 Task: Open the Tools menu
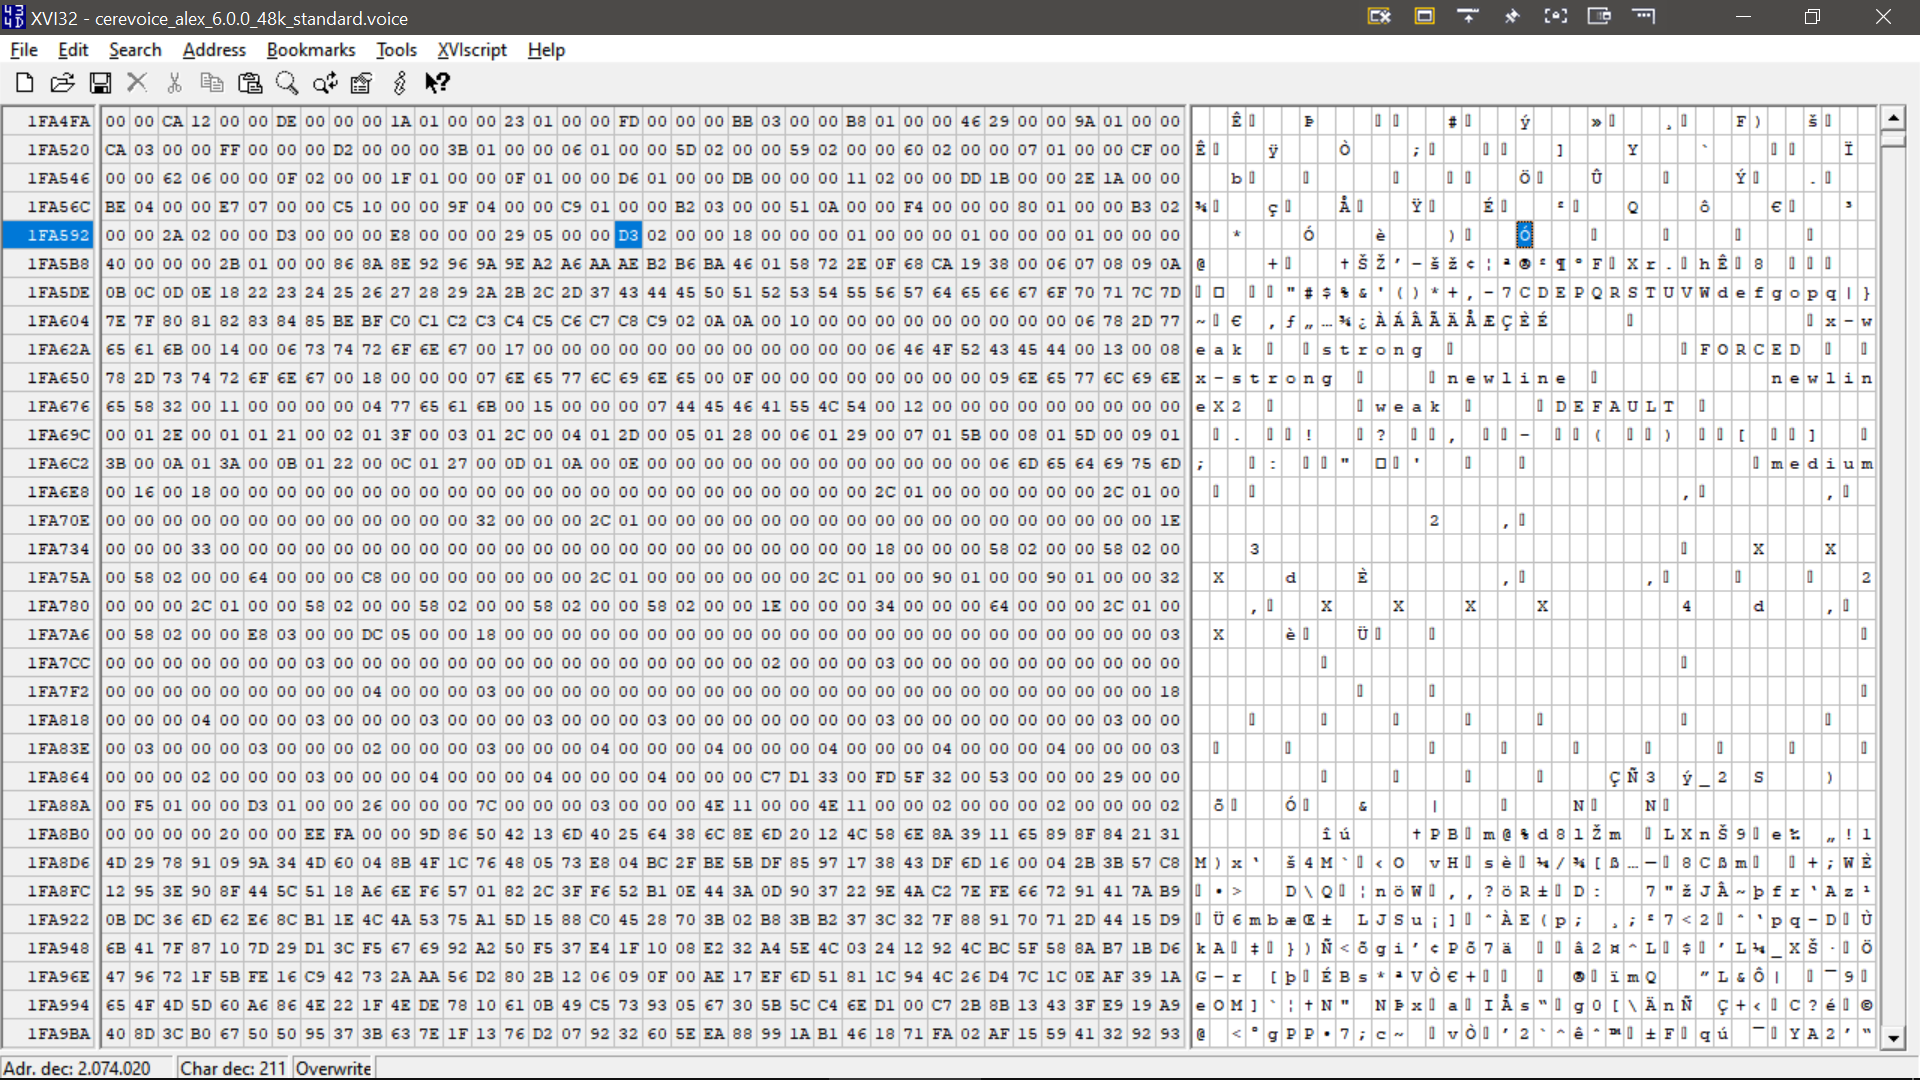pyautogui.click(x=396, y=50)
